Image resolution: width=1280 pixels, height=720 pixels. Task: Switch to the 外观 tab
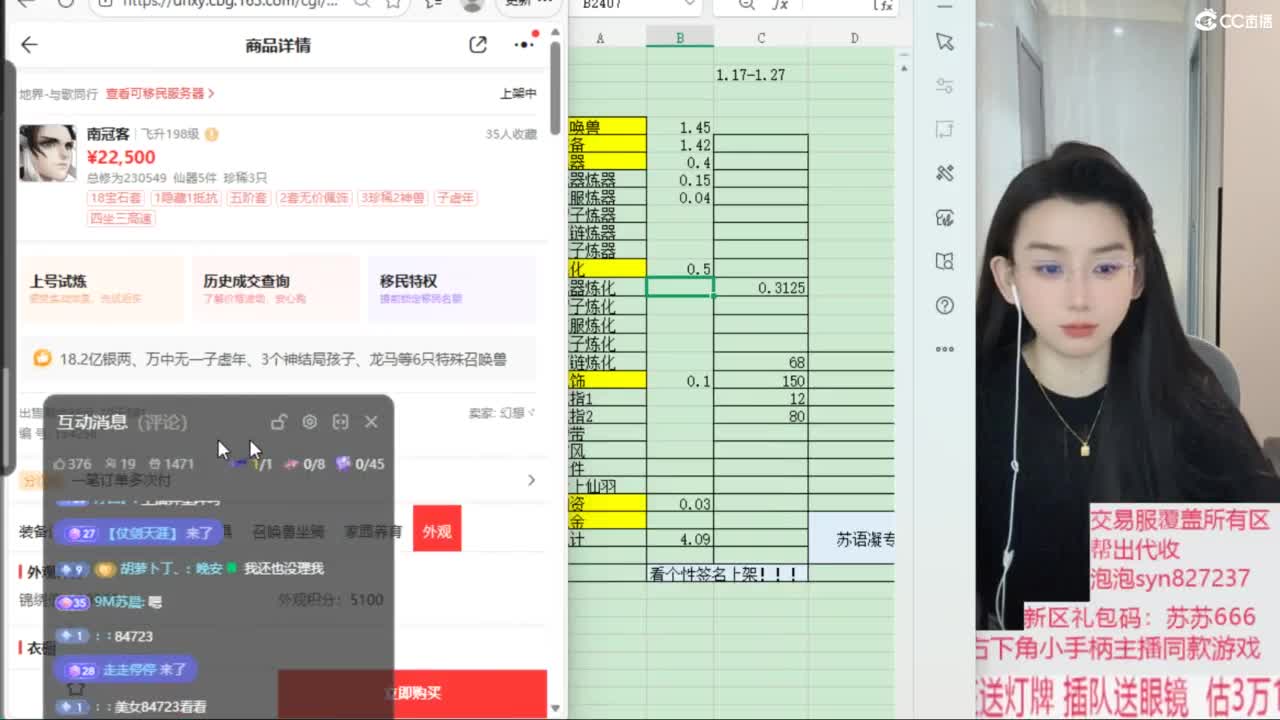[x=437, y=532]
